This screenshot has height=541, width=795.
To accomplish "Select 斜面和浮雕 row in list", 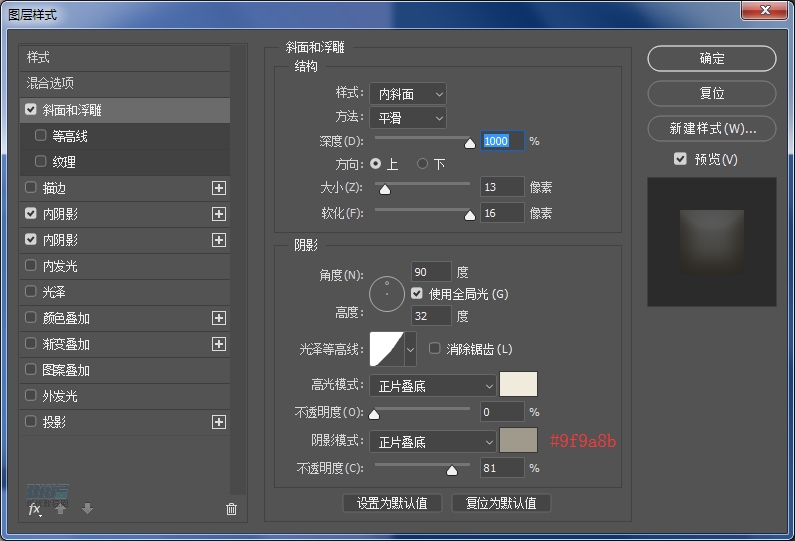I will (x=125, y=110).
